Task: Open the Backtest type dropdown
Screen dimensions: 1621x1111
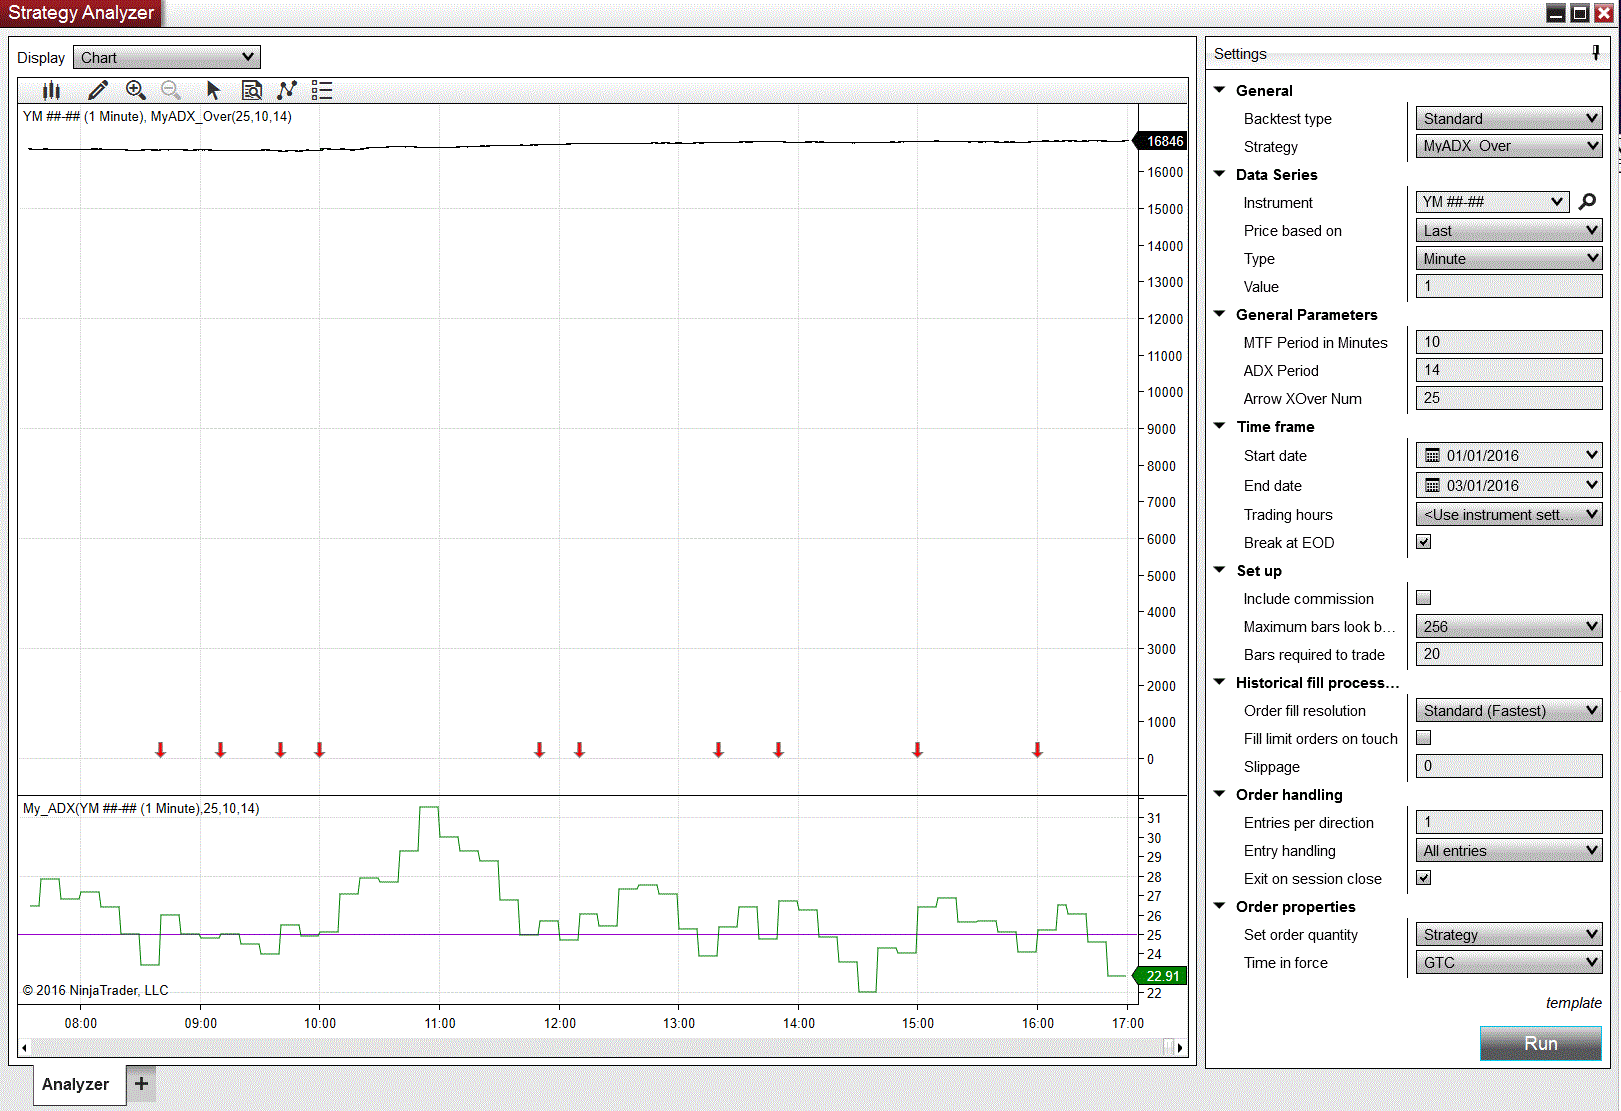Action: [x=1509, y=119]
